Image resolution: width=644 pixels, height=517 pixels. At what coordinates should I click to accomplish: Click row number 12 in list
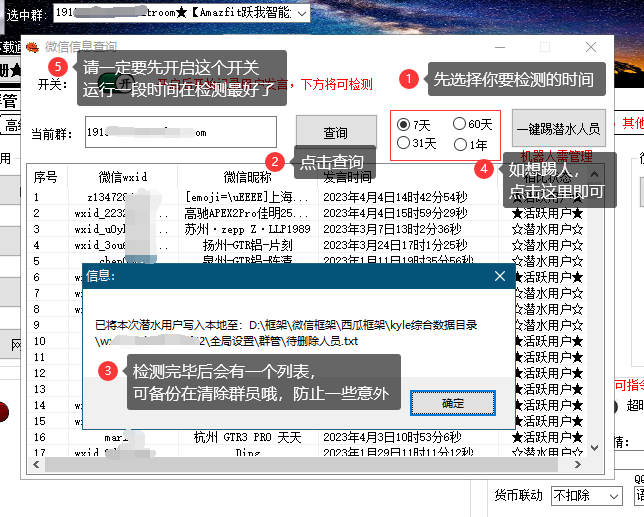[39, 373]
